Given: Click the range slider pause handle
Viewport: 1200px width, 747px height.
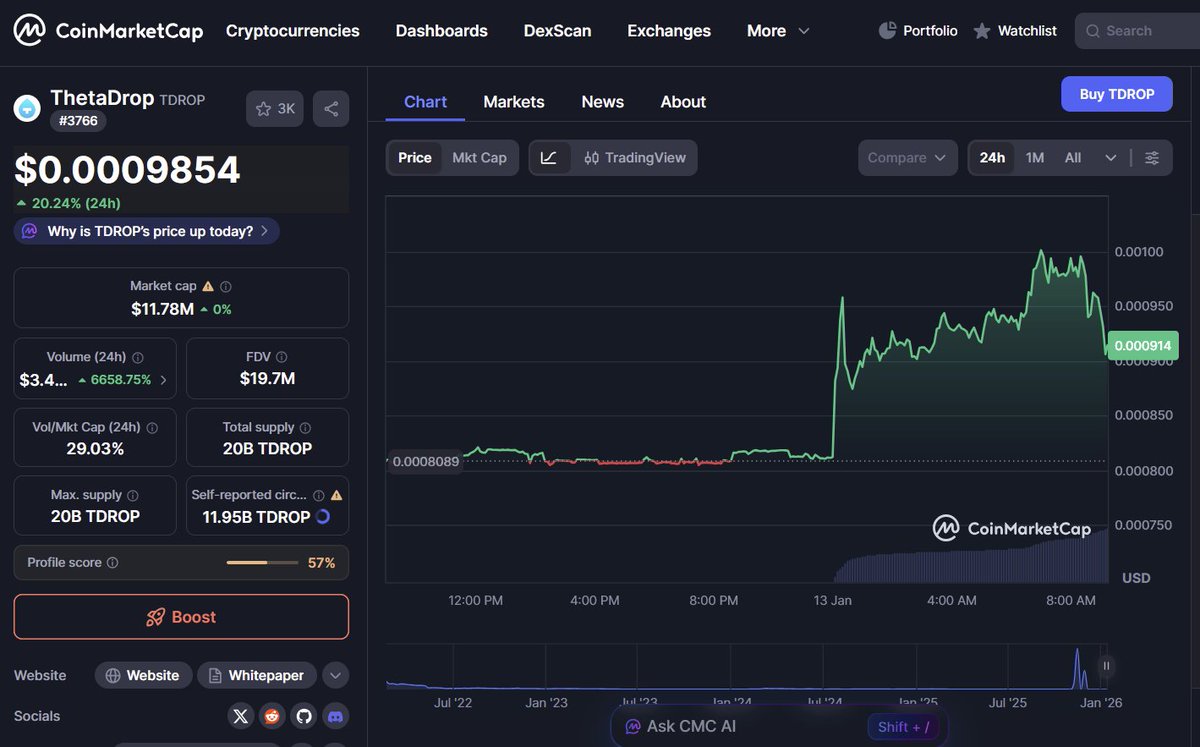Looking at the screenshot, I should click(x=1106, y=666).
